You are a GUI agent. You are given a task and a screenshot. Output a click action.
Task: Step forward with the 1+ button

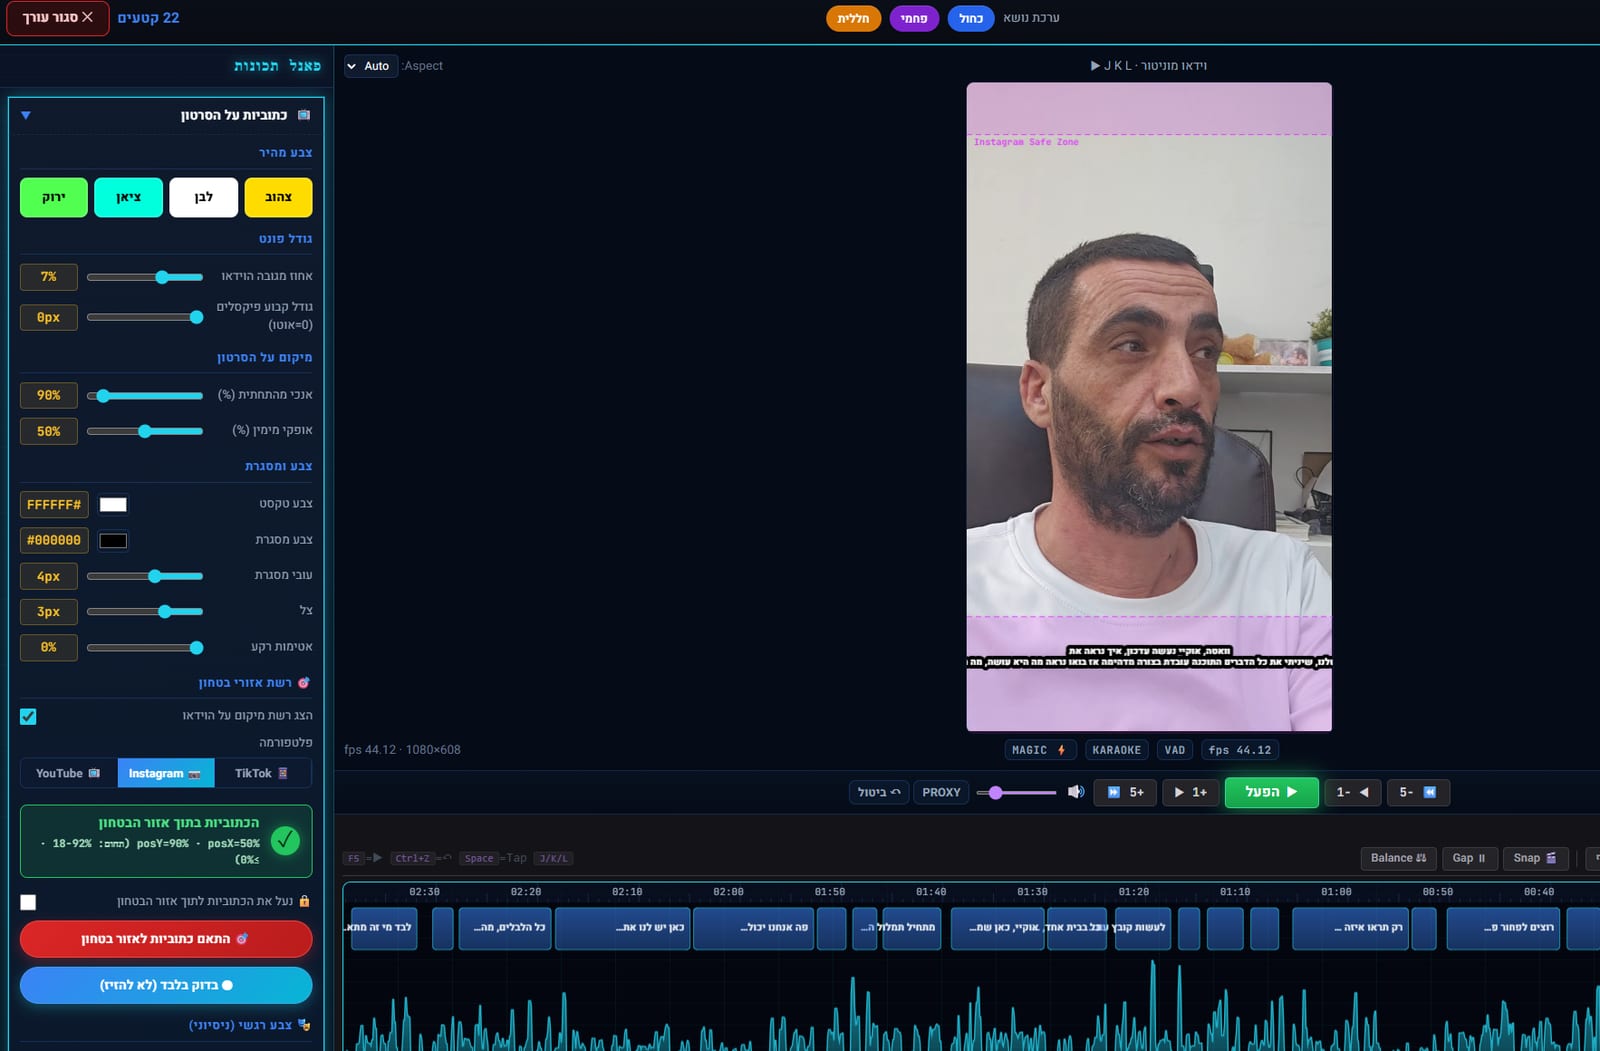click(x=1190, y=792)
